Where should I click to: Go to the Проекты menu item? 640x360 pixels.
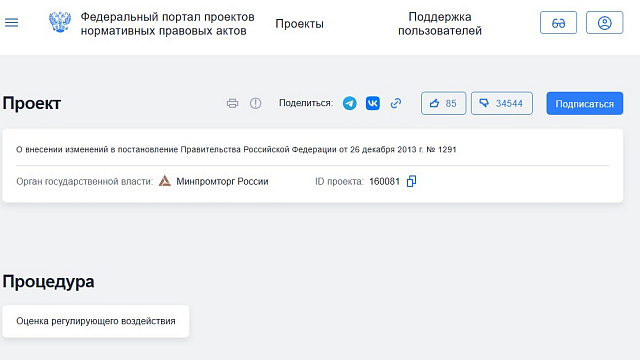tap(299, 24)
